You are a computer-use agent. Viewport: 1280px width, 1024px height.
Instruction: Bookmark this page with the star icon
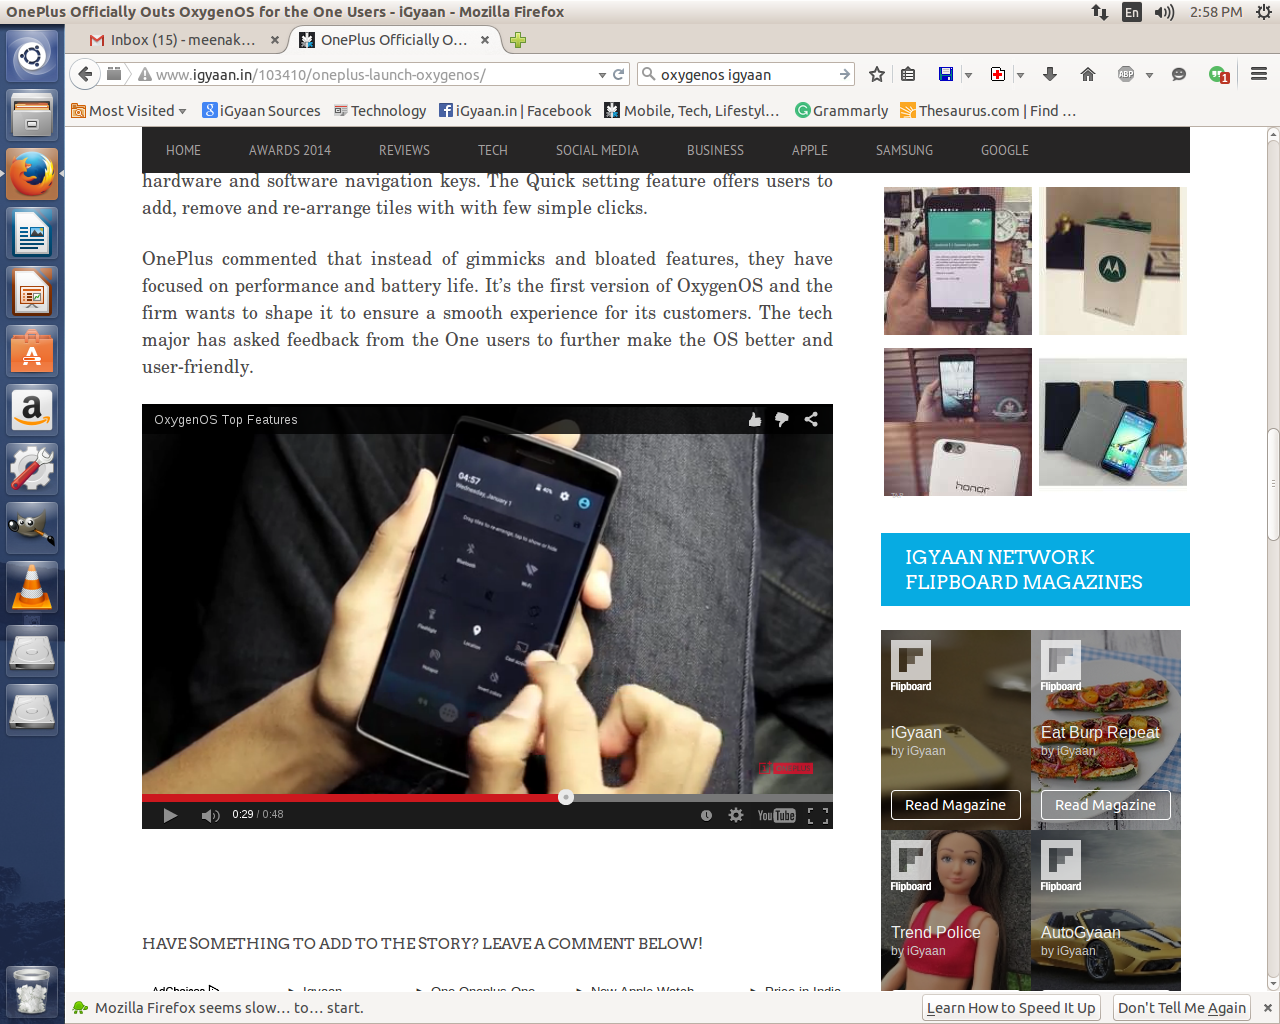click(877, 75)
